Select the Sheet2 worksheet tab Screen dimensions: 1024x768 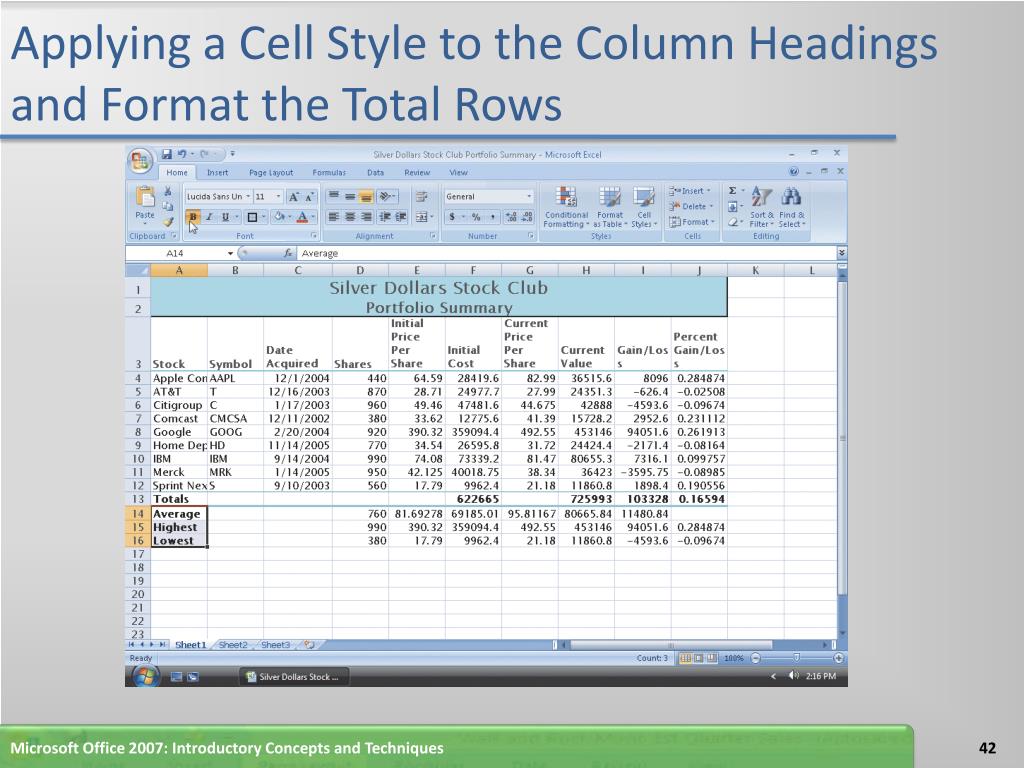233,645
